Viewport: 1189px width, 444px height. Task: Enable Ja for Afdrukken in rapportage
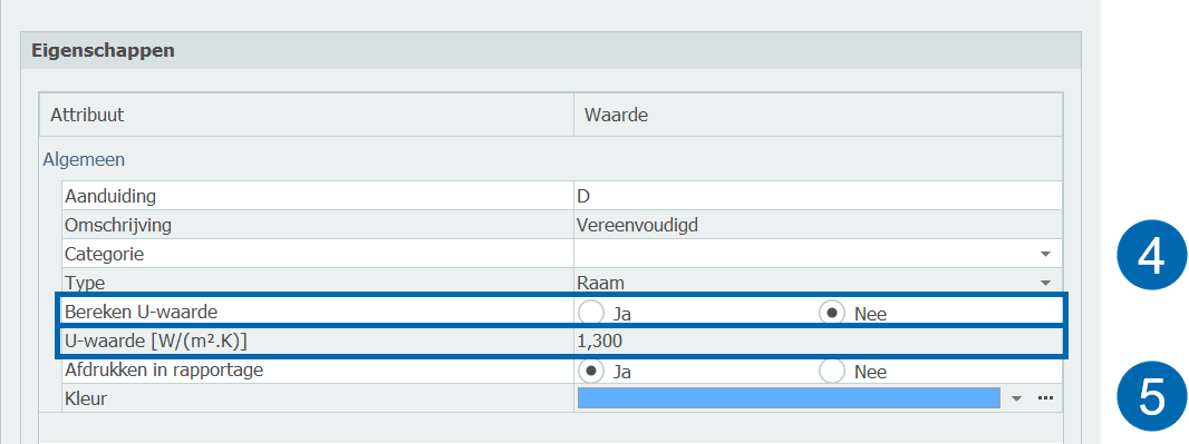[593, 371]
